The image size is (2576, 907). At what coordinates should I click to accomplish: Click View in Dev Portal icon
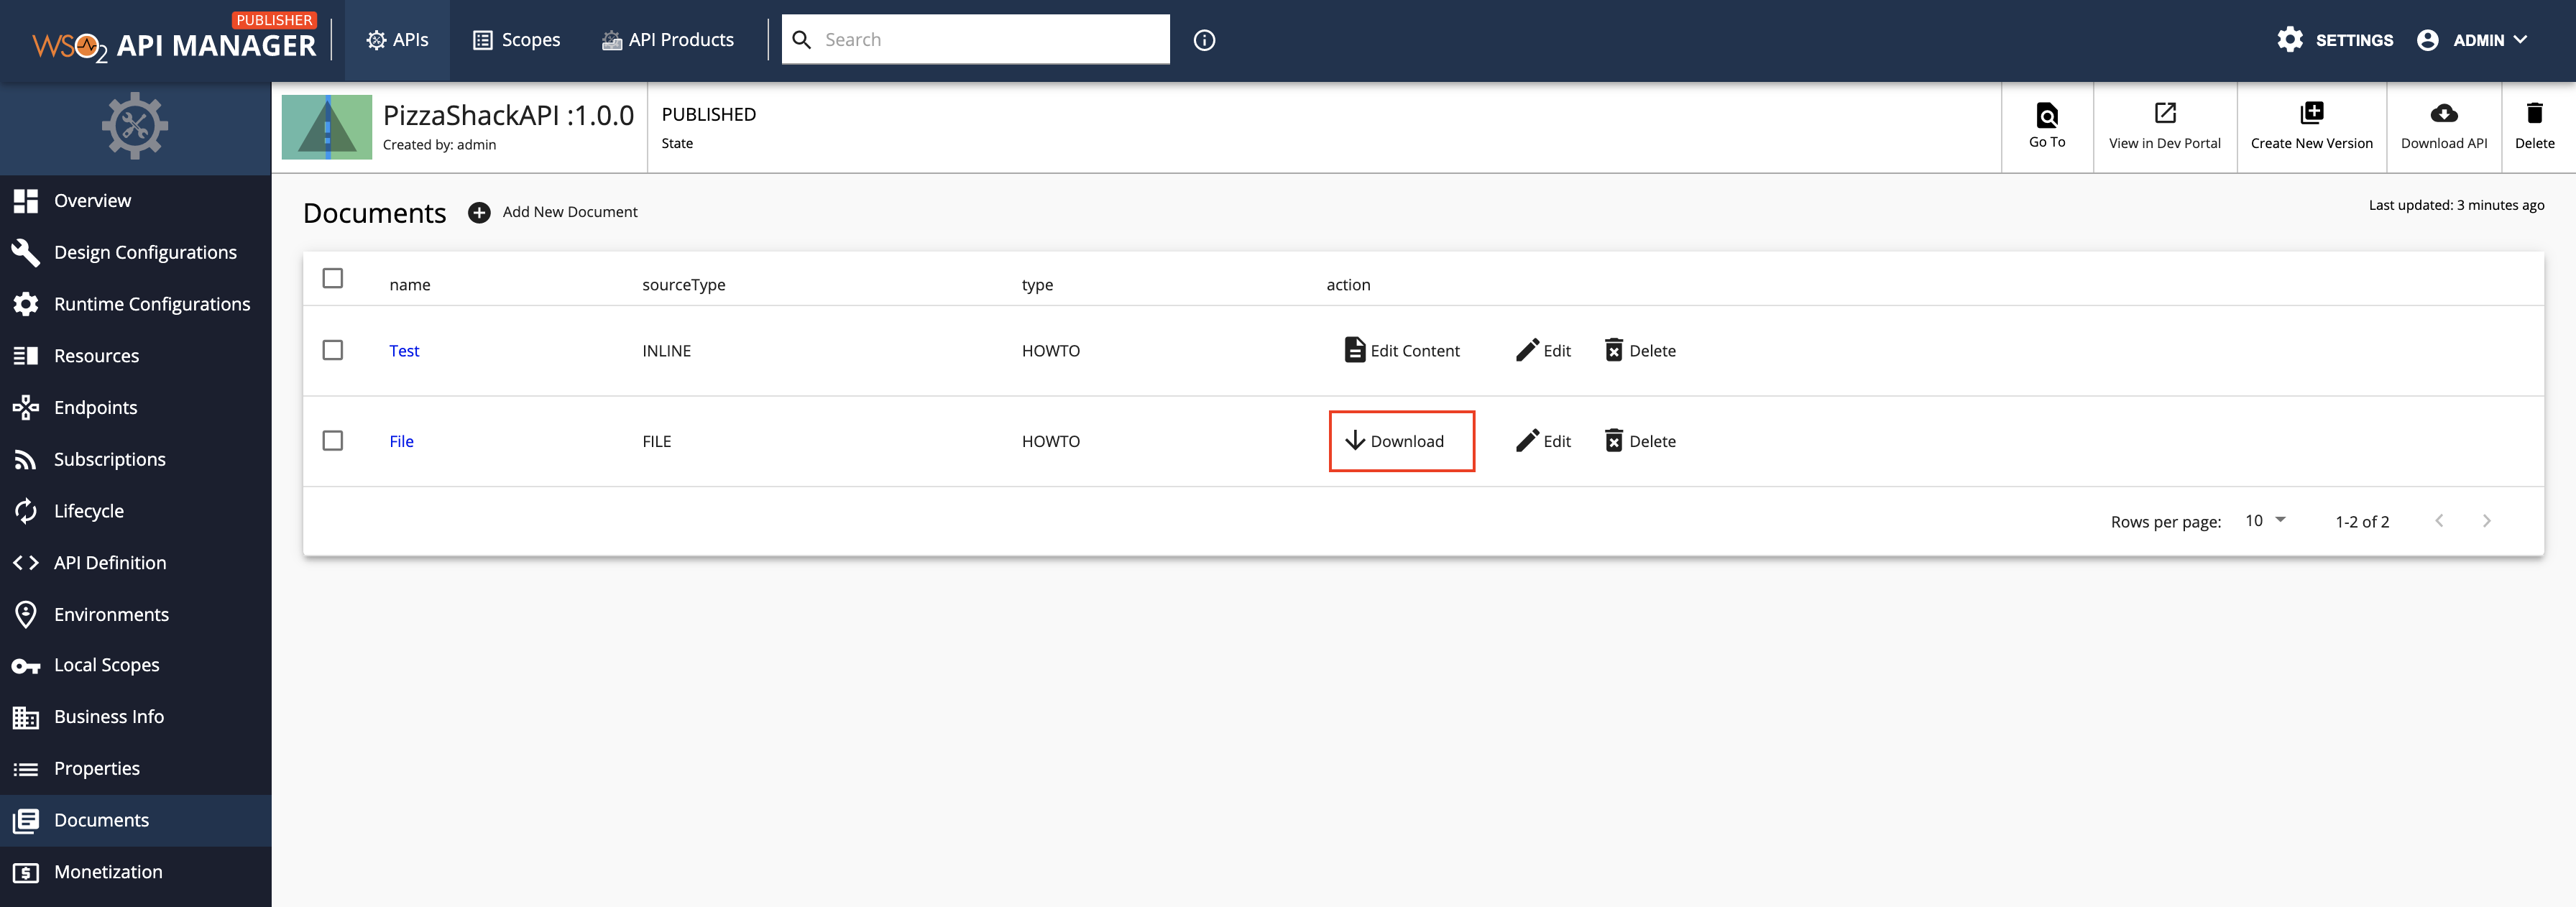pos(2165,113)
